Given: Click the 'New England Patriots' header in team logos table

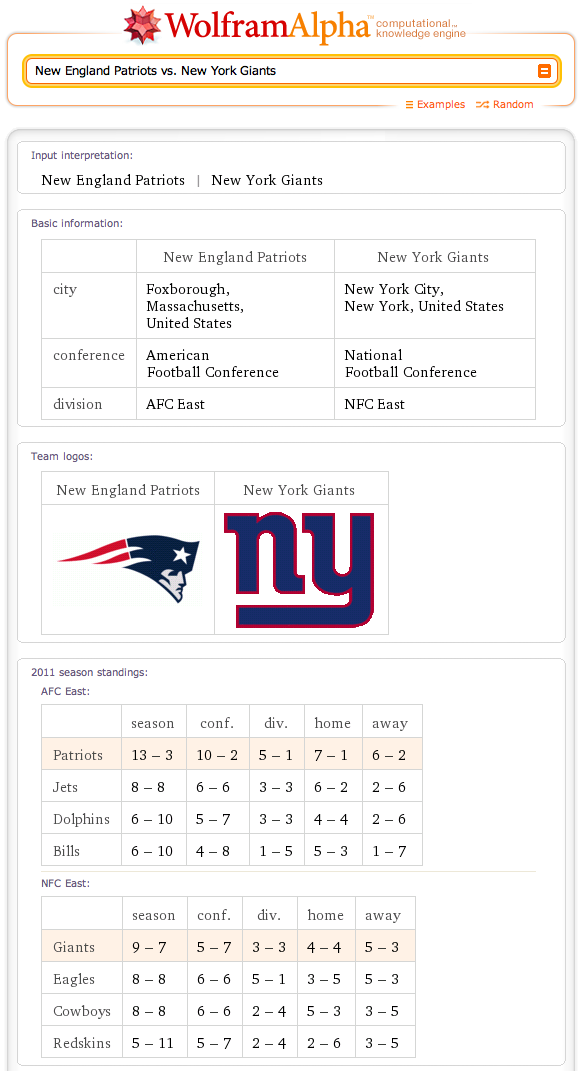Looking at the screenshot, I should (x=128, y=490).
